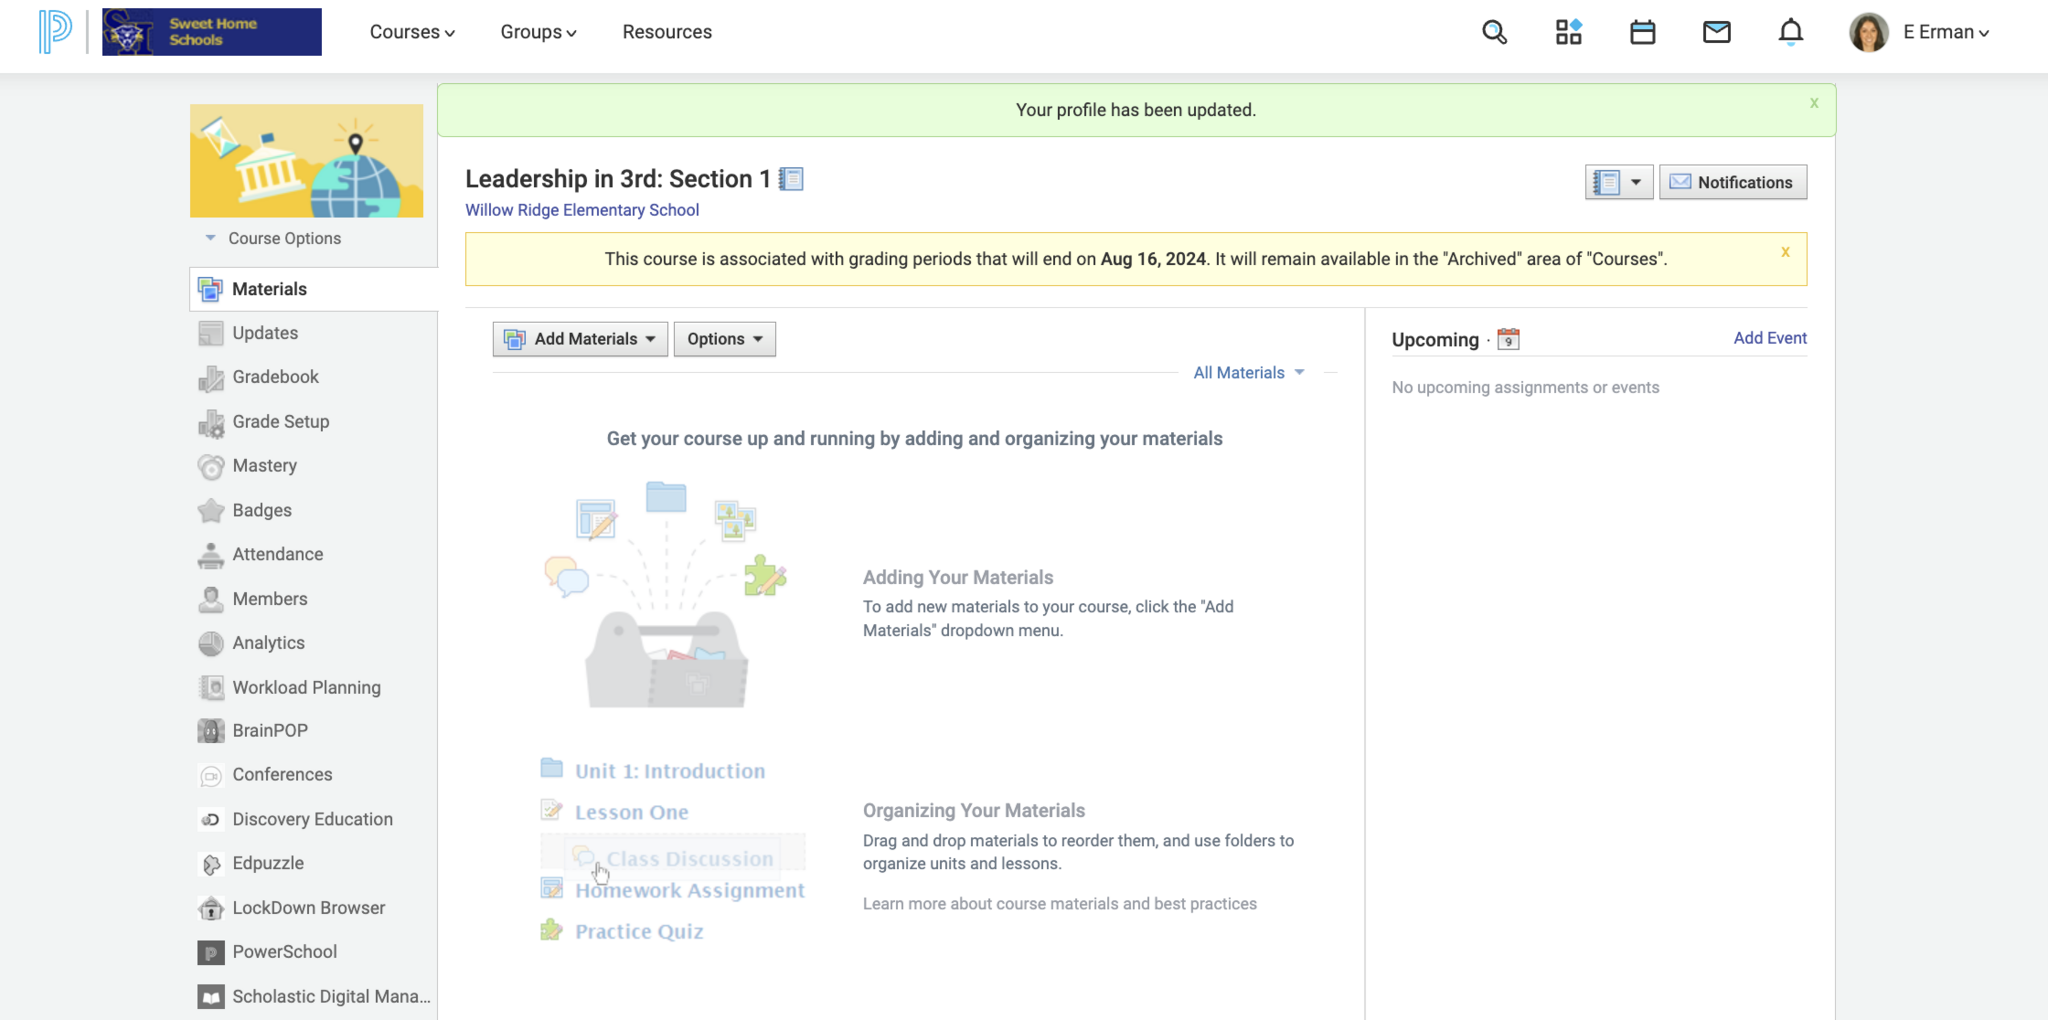Click the course banner thumbnail image
Image resolution: width=2048 pixels, height=1020 pixels.
[306, 161]
